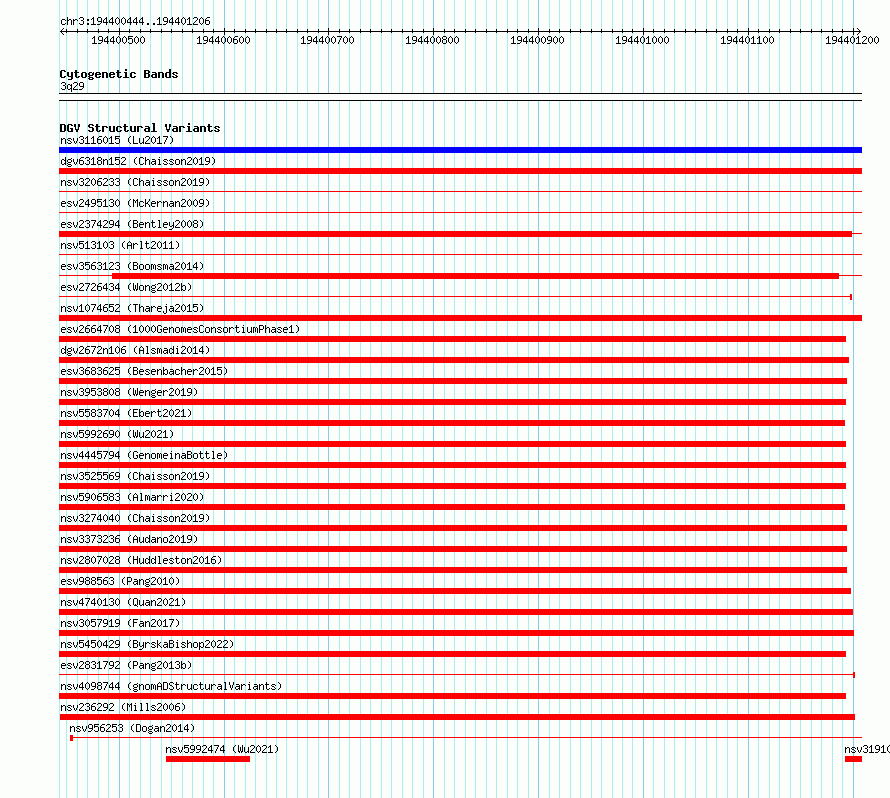The width and height of the screenshot is (890, 798).
Task: Click the partially visible nsv3191 label at right
Action: (x=867, y=749)
